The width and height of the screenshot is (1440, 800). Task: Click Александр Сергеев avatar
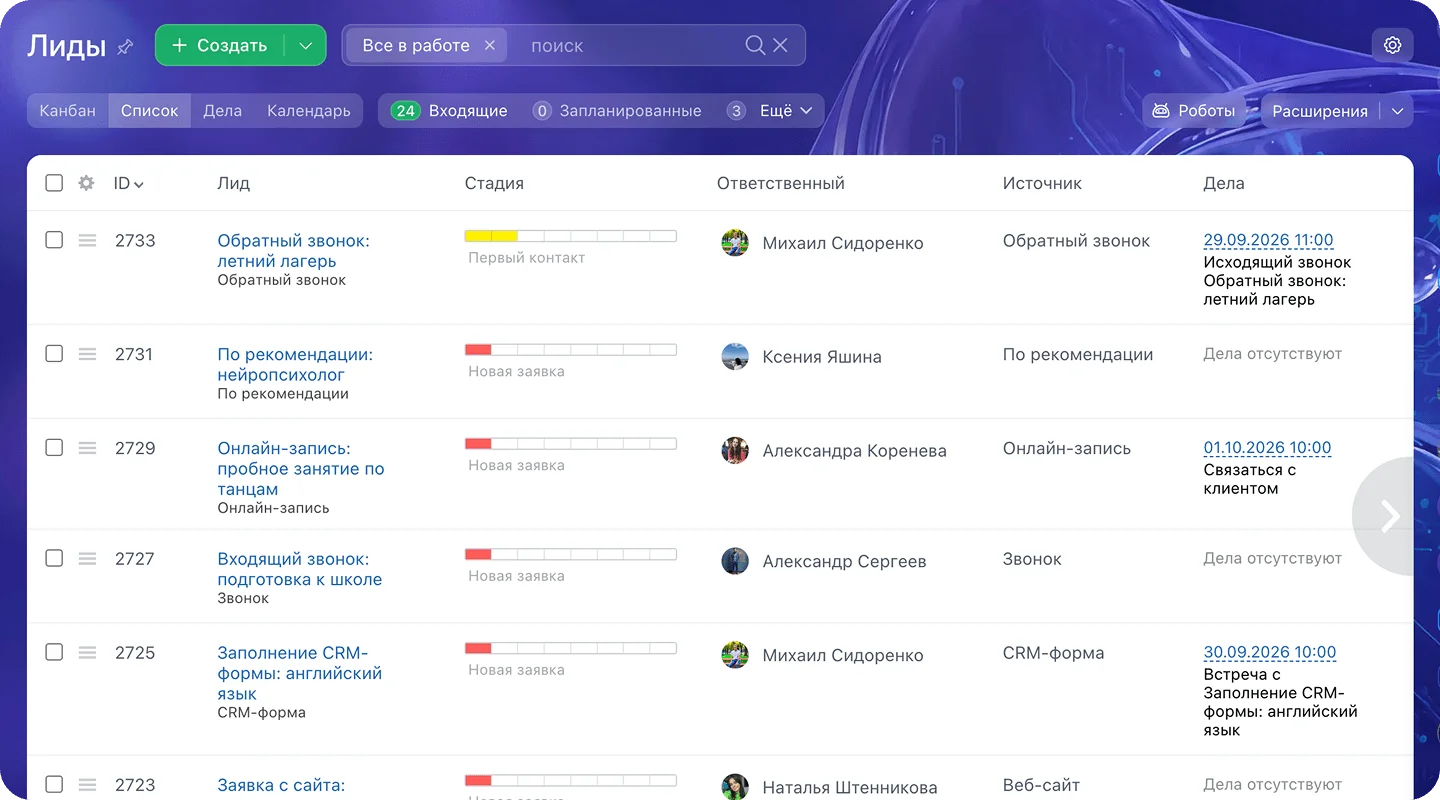(735, 561)
